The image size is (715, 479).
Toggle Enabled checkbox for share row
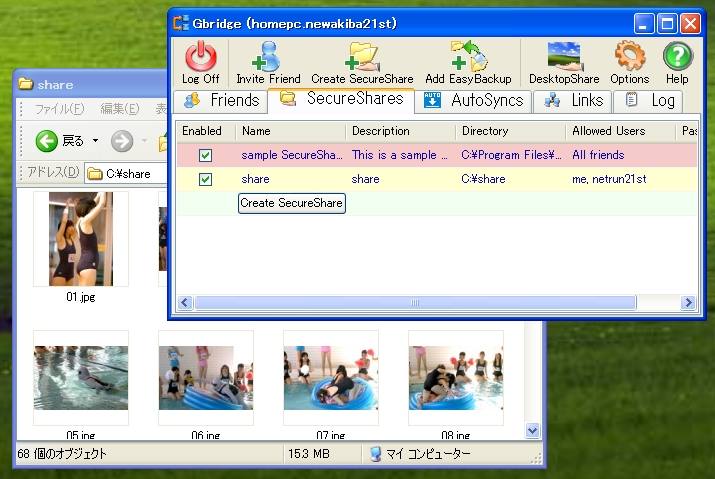[x=205, y=179]
